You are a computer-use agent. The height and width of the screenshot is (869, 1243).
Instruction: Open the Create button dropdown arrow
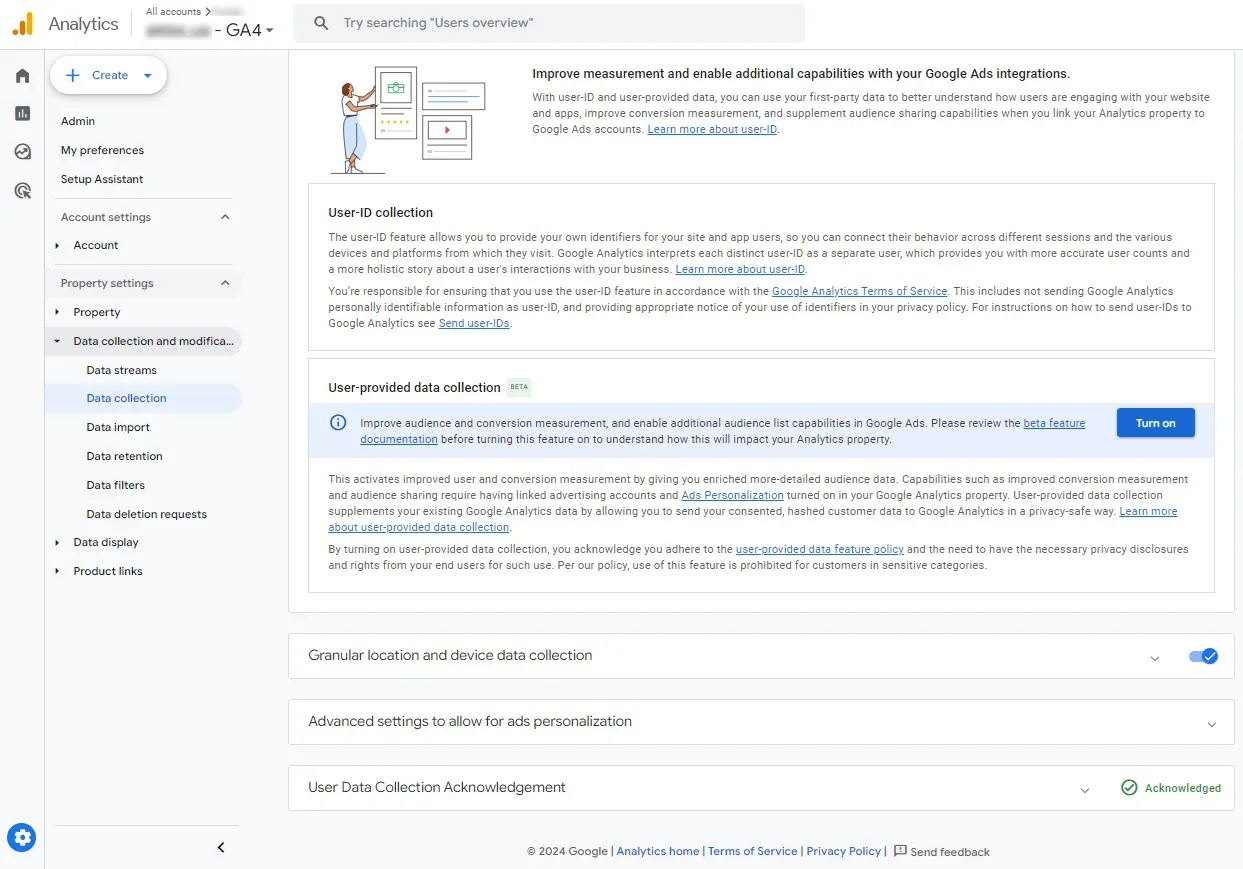(x=148, y=75)
